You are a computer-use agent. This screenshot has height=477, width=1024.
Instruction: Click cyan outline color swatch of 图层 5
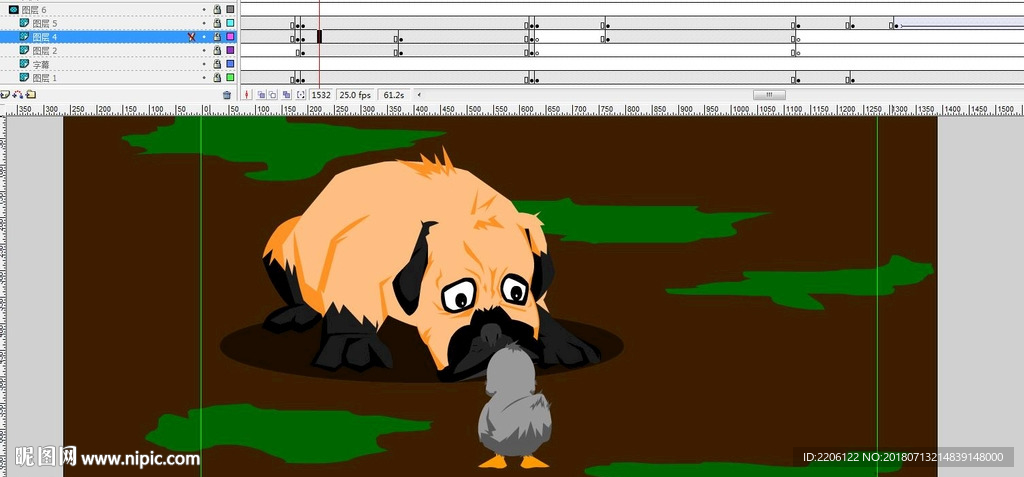tap(230, 24)
